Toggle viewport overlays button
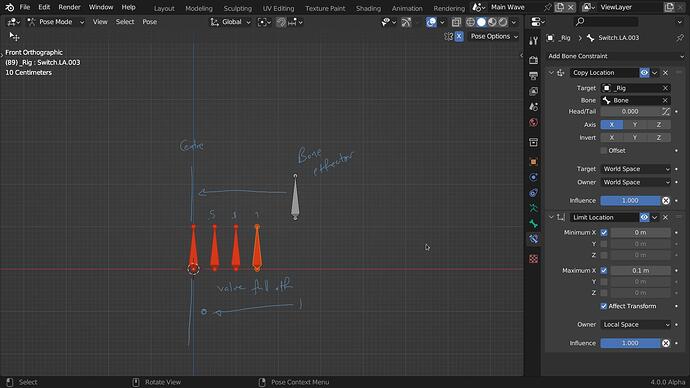The height and width of the screenshot is (388, 690). click(431, 22)
